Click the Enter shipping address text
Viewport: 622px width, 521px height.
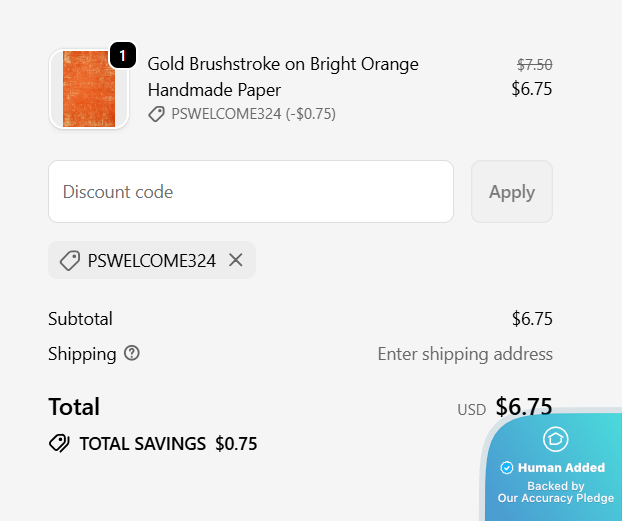464,354
